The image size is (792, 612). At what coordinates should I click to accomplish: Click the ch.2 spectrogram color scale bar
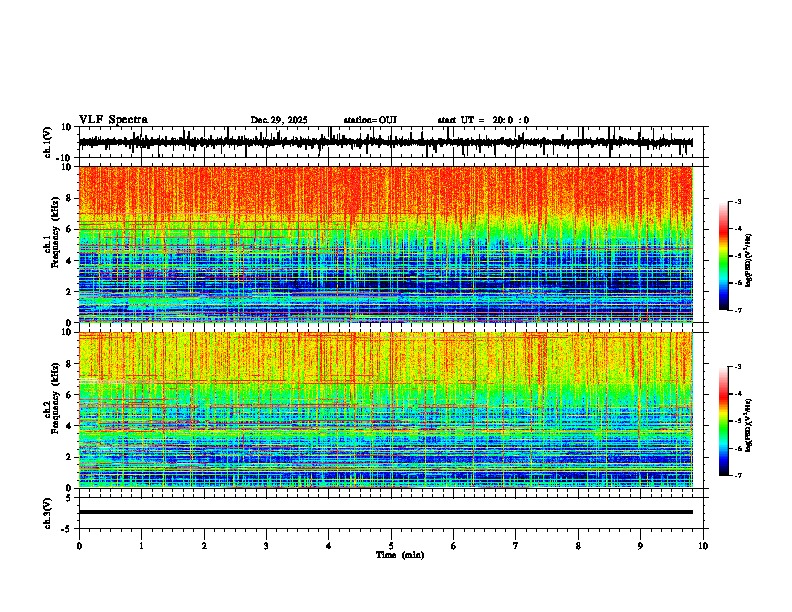click(x=724, y=421)
